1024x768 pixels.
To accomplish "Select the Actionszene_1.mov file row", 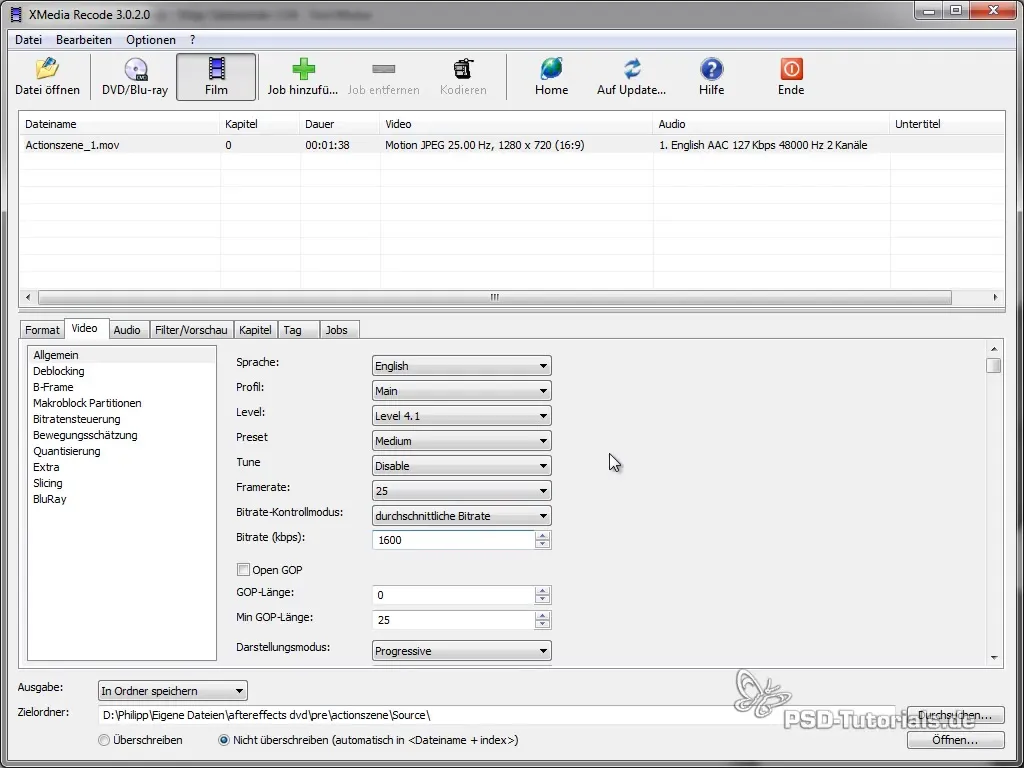I will click(511, 145).
